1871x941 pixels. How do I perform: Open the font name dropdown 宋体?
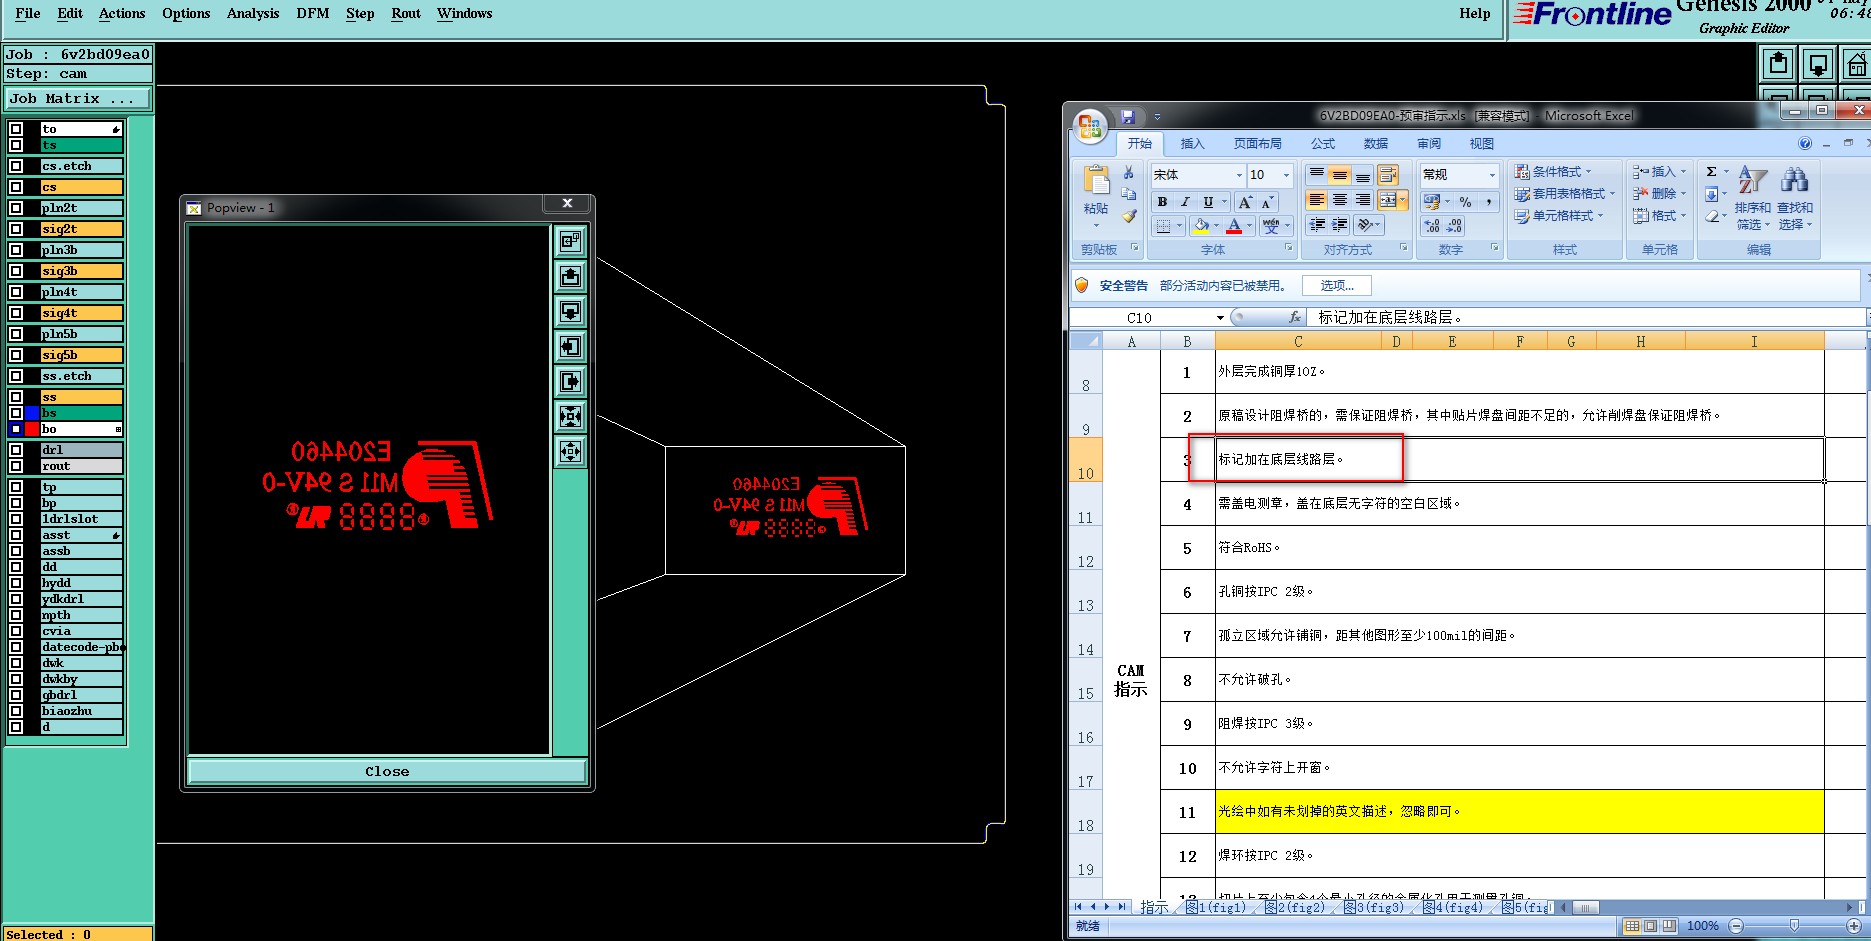coord(1239,175)
